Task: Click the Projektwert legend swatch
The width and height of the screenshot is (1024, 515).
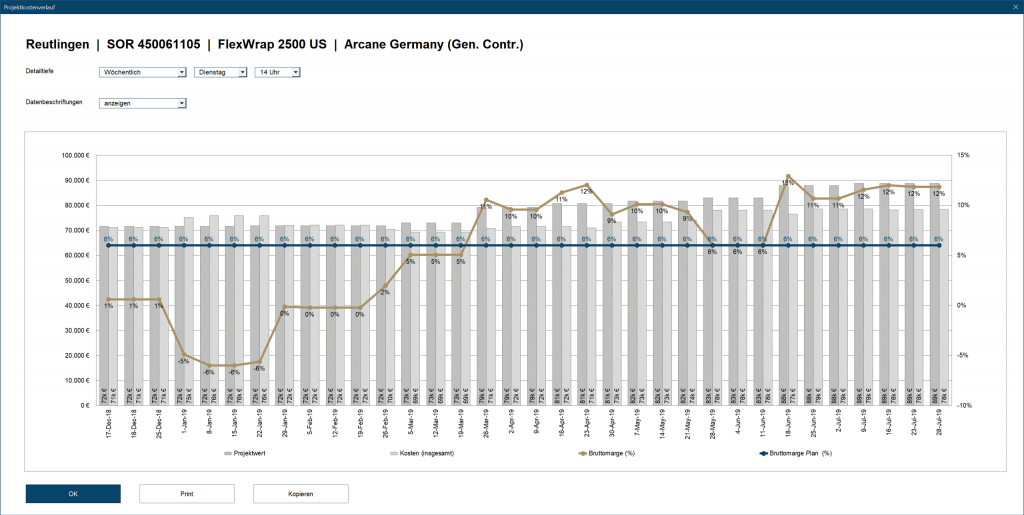Action: tap(228, 453)
